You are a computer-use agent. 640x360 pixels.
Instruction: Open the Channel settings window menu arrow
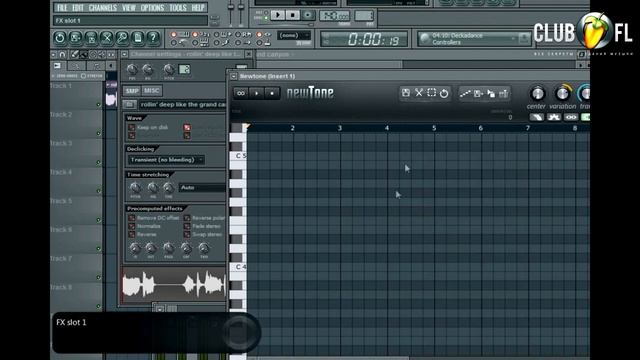(124, 54)
